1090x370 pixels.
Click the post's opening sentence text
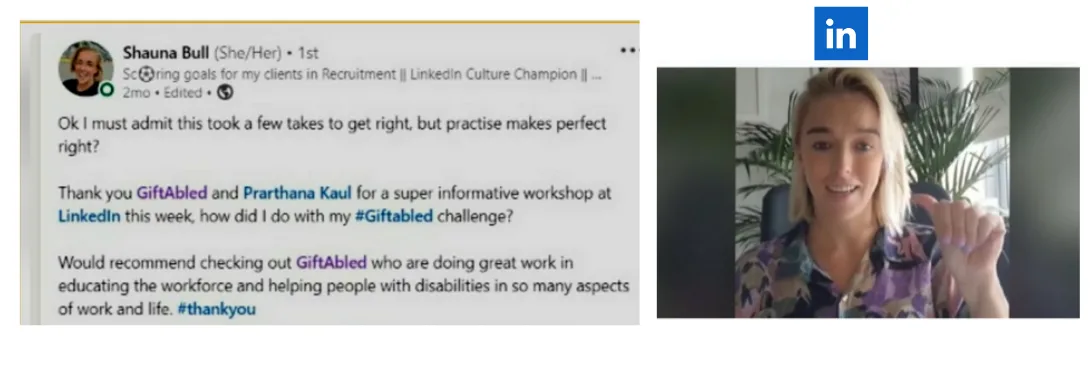tap(332, 135)
